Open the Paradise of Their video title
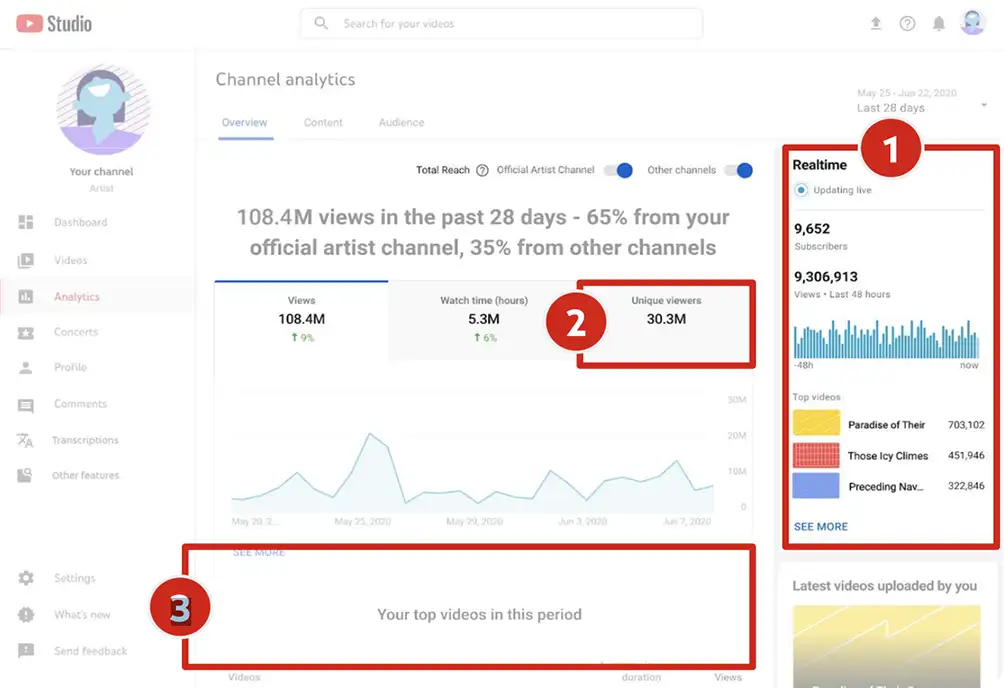1004x688 pixels. click(x=886, y=425)
